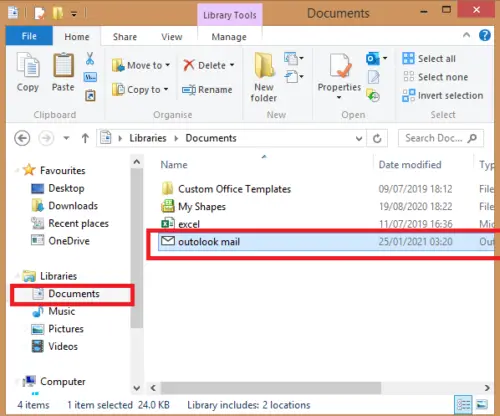Click the horizontal scrollbar thumb in the file list

(x=271, y=388)
